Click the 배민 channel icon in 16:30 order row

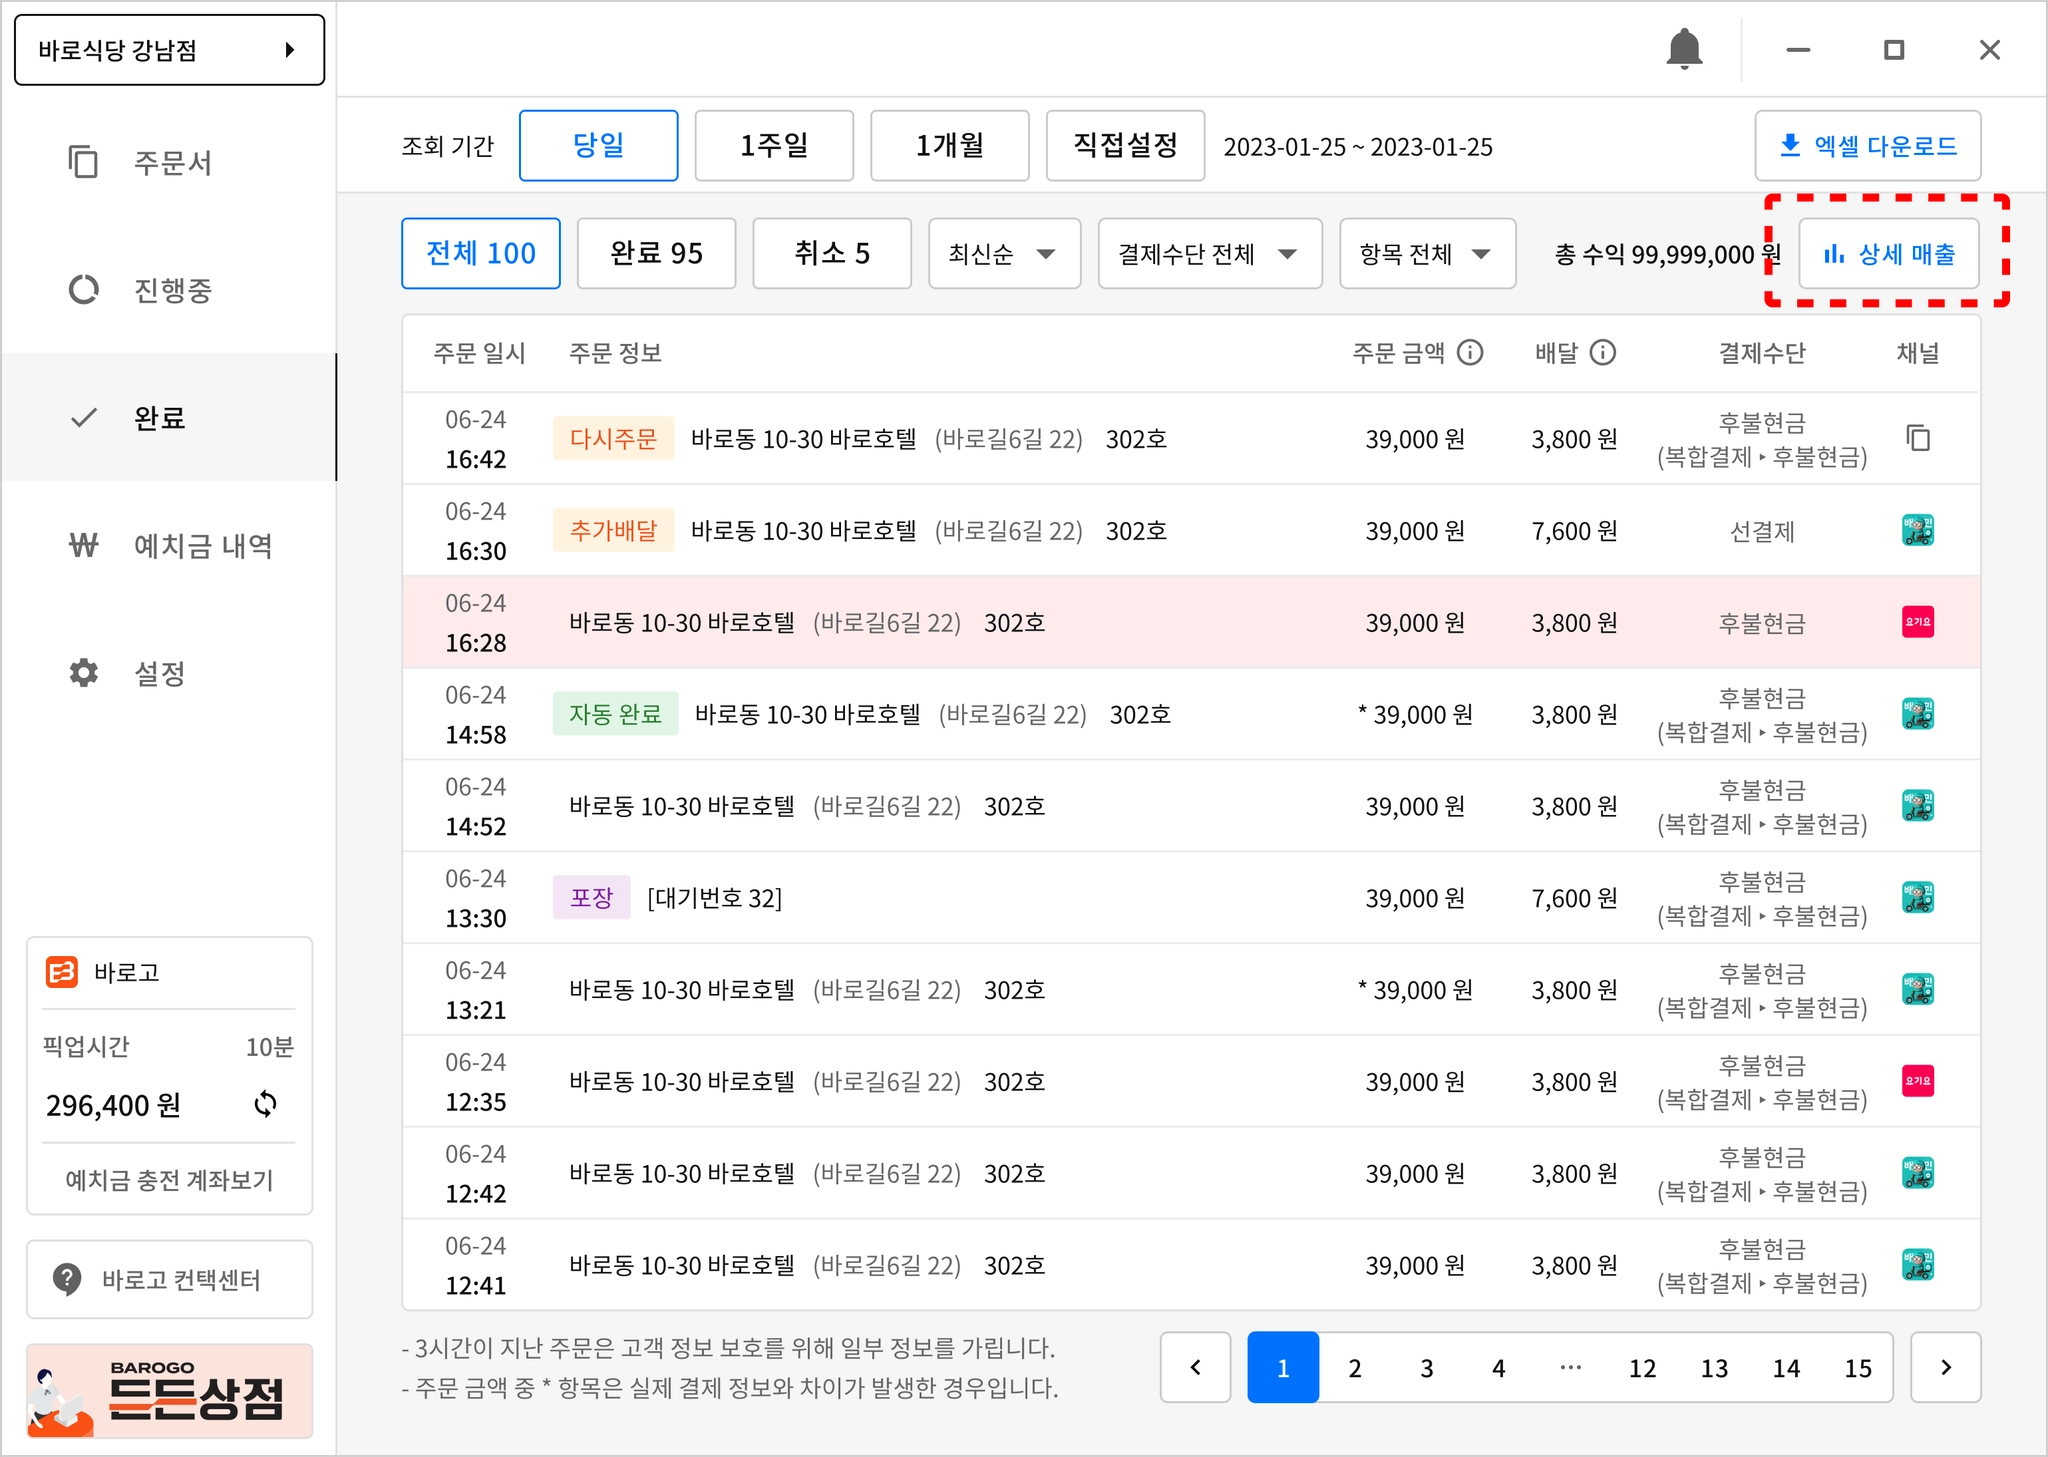(1917, 530)
